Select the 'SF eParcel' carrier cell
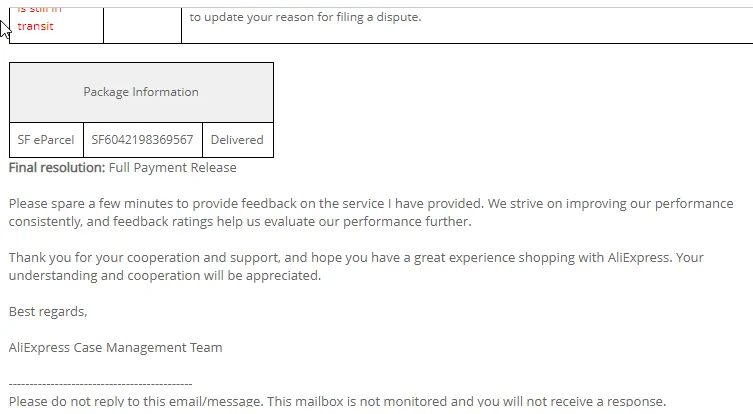The width and height of the screenshot is (753, 414). 46,140
